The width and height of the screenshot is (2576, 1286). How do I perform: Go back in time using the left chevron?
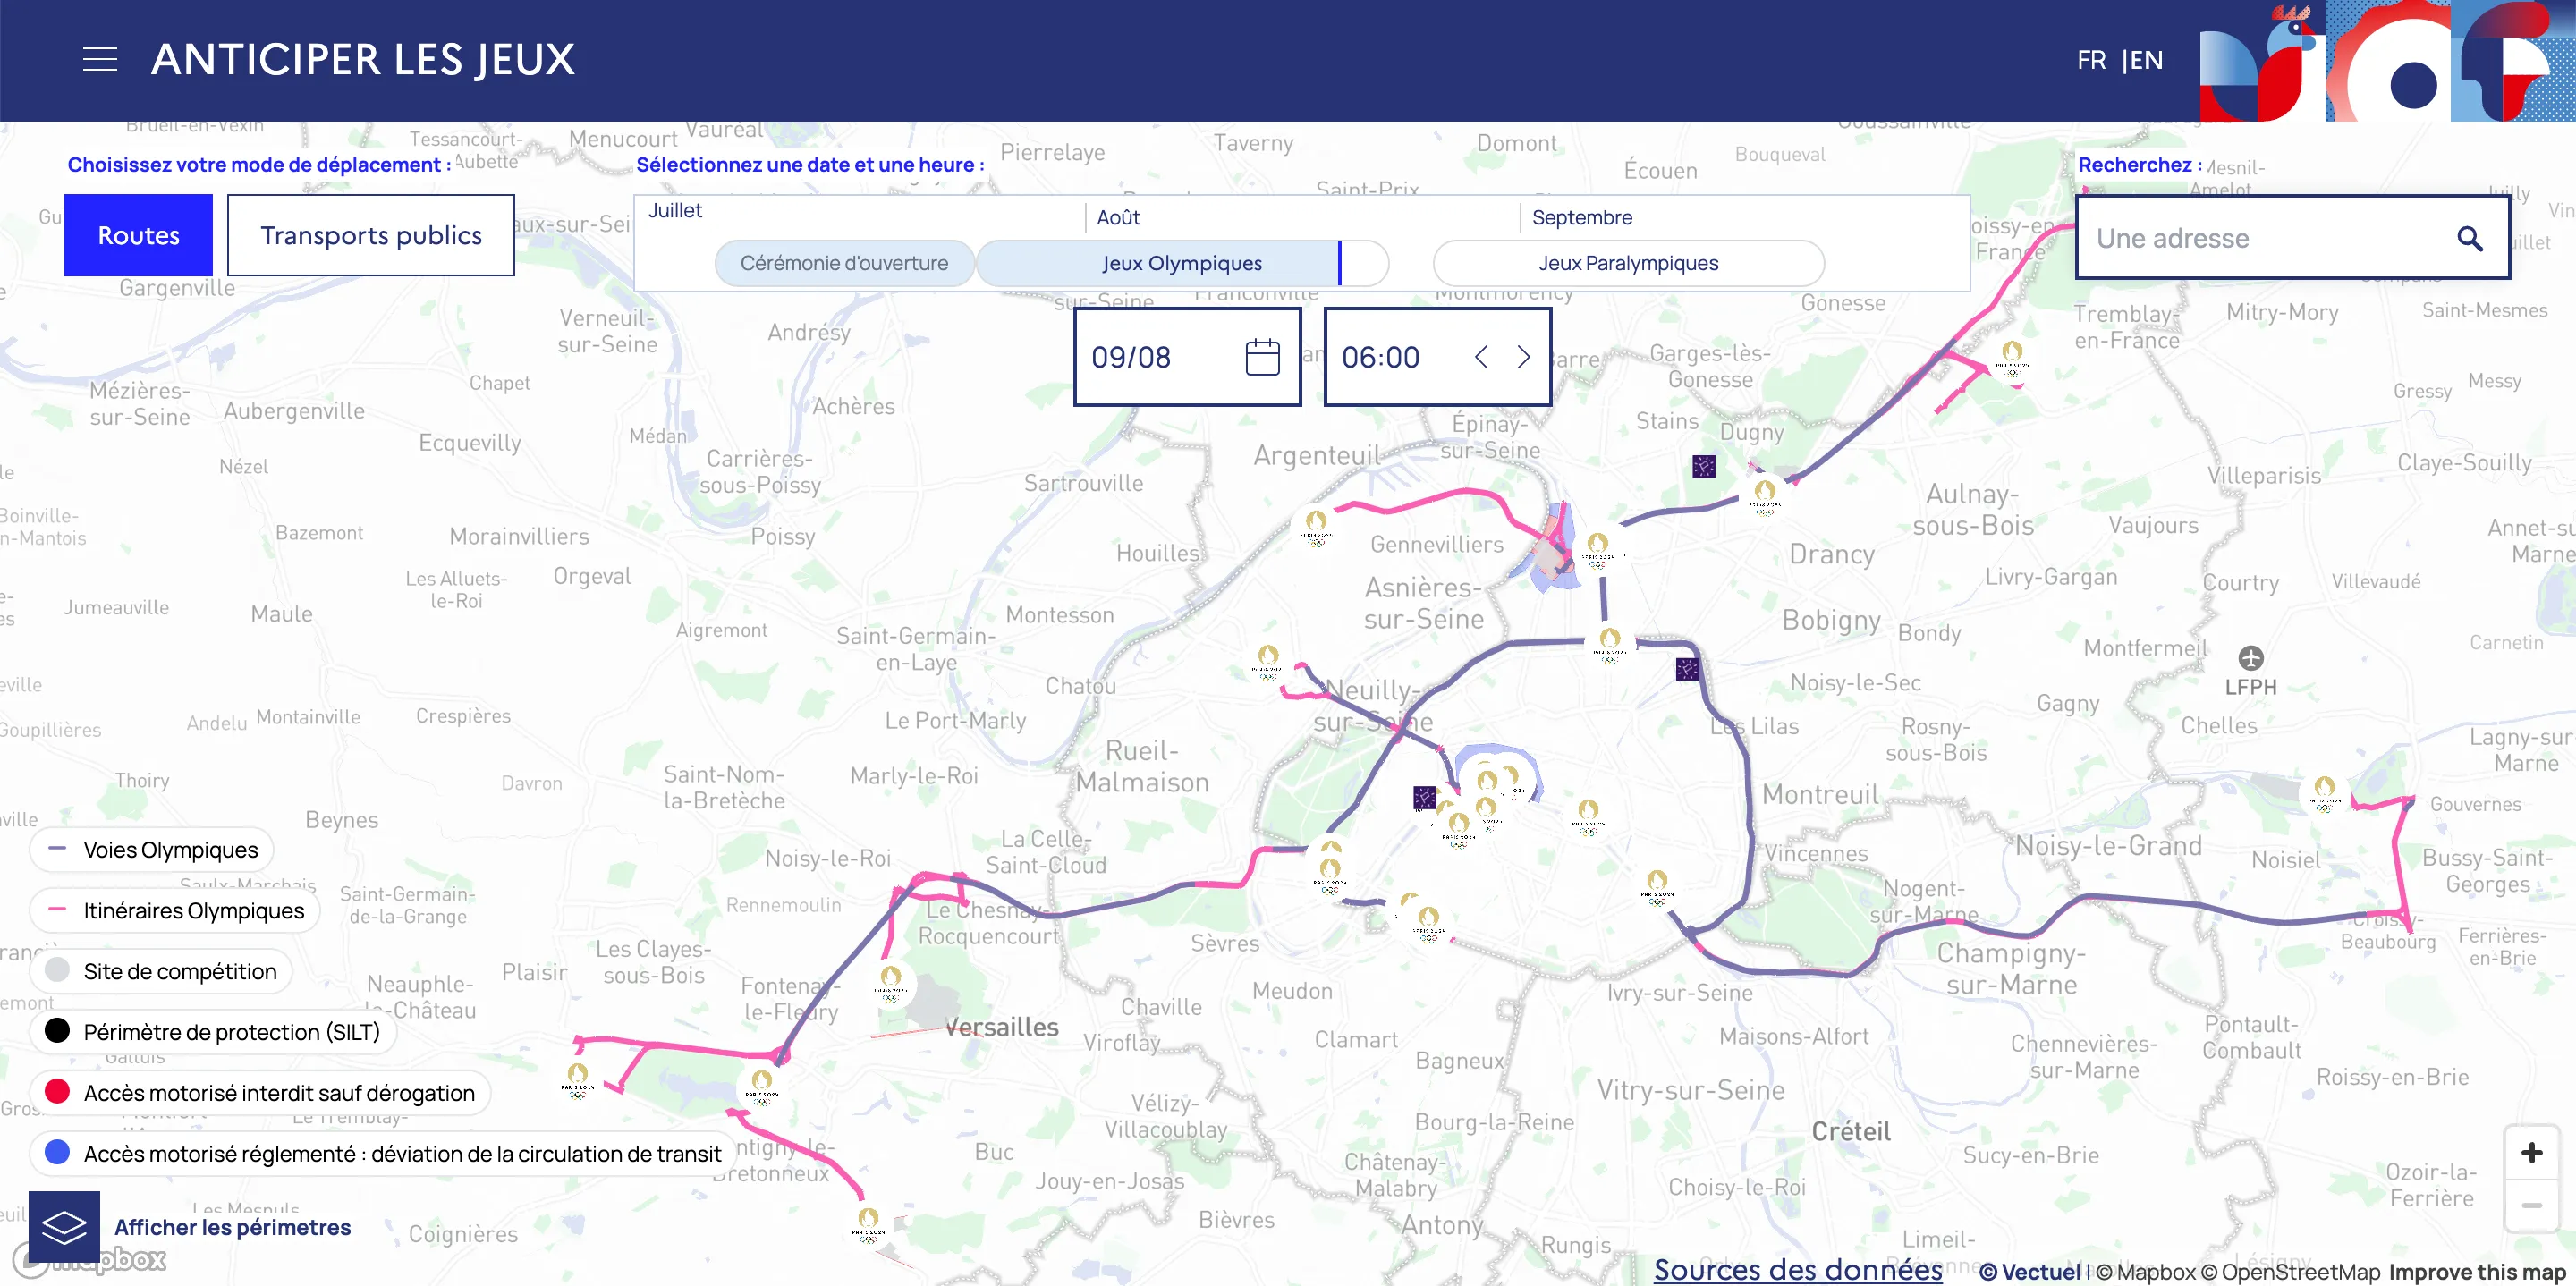click(1481, 356)
